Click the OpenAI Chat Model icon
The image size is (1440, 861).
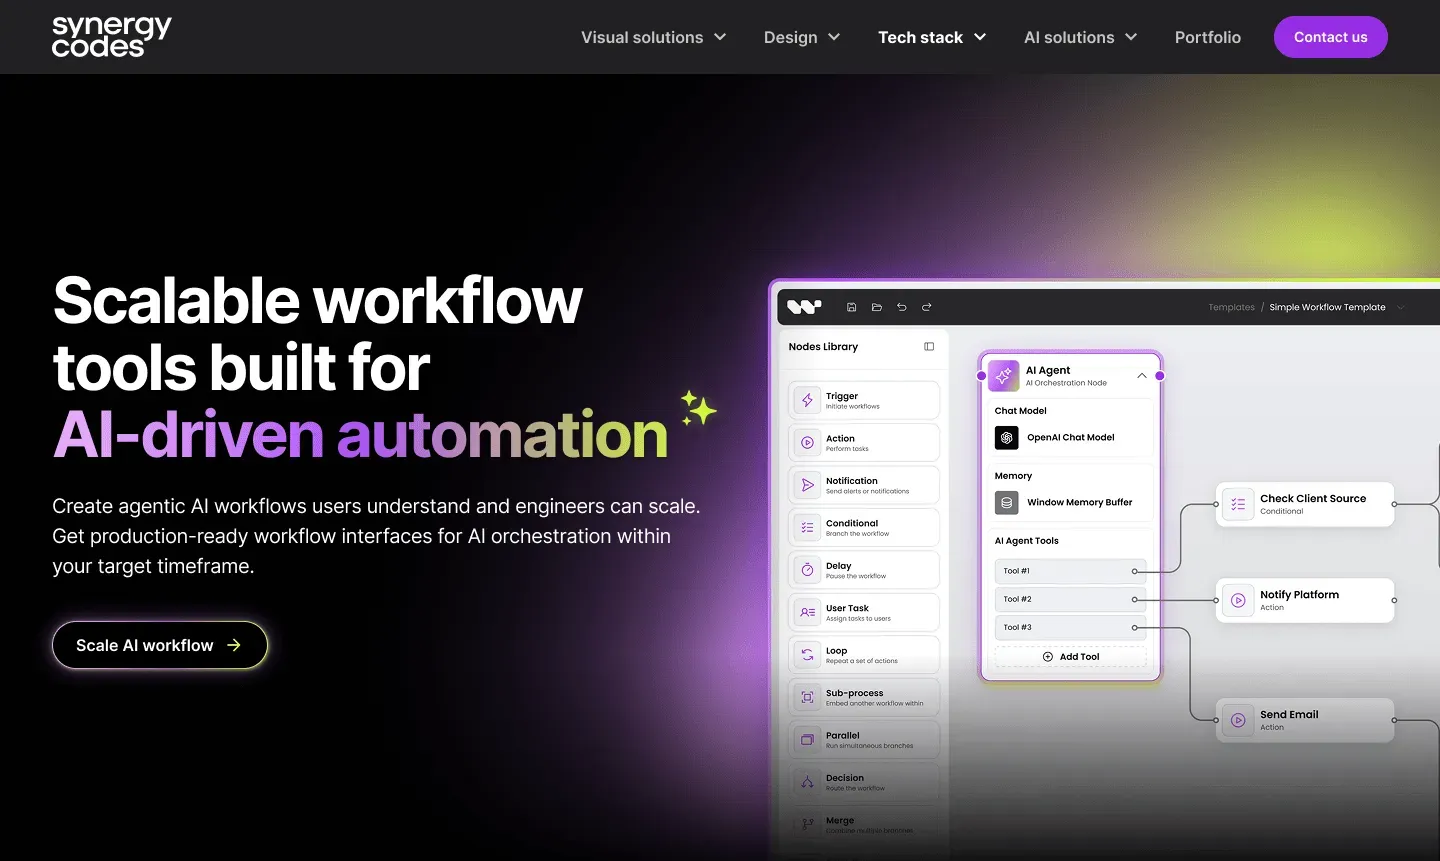point(1007,438)
